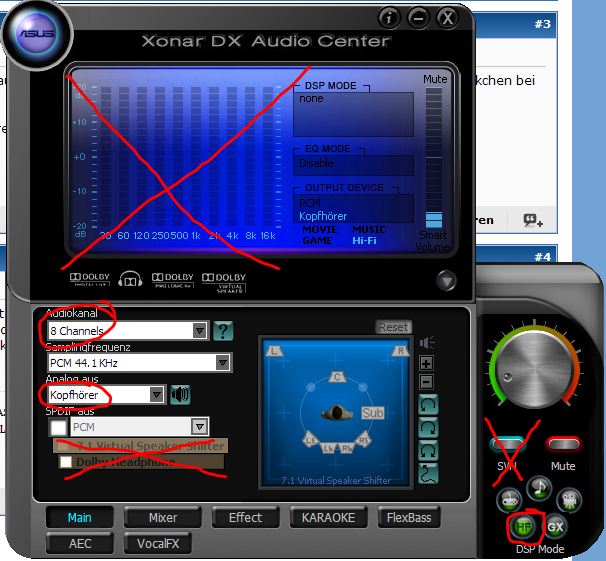Minimize the Xonar Audio Center window
Screen dimensions: 606x561
[x=418, y=18]
